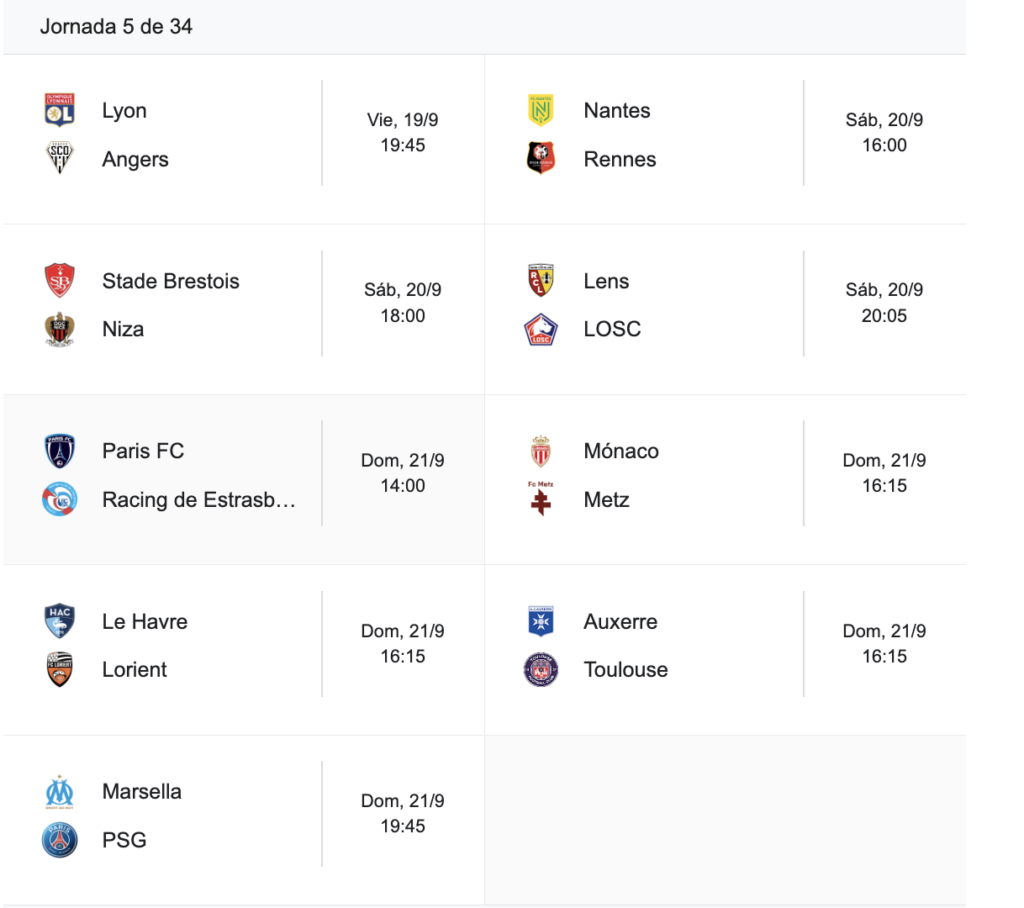Select the Rennes club badge
Screen dimensions: 1024x908
click(x=541, y=159)
